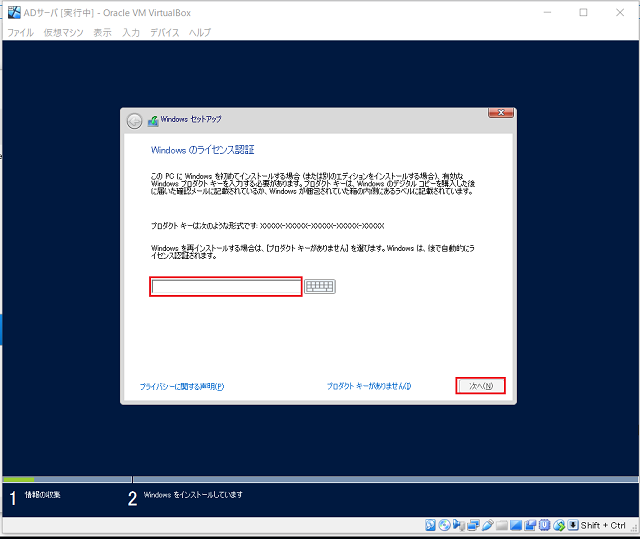This screenshot has height=539, width=640.
Task: Open the 表示 menu
Action: click(x=102, y=33)
